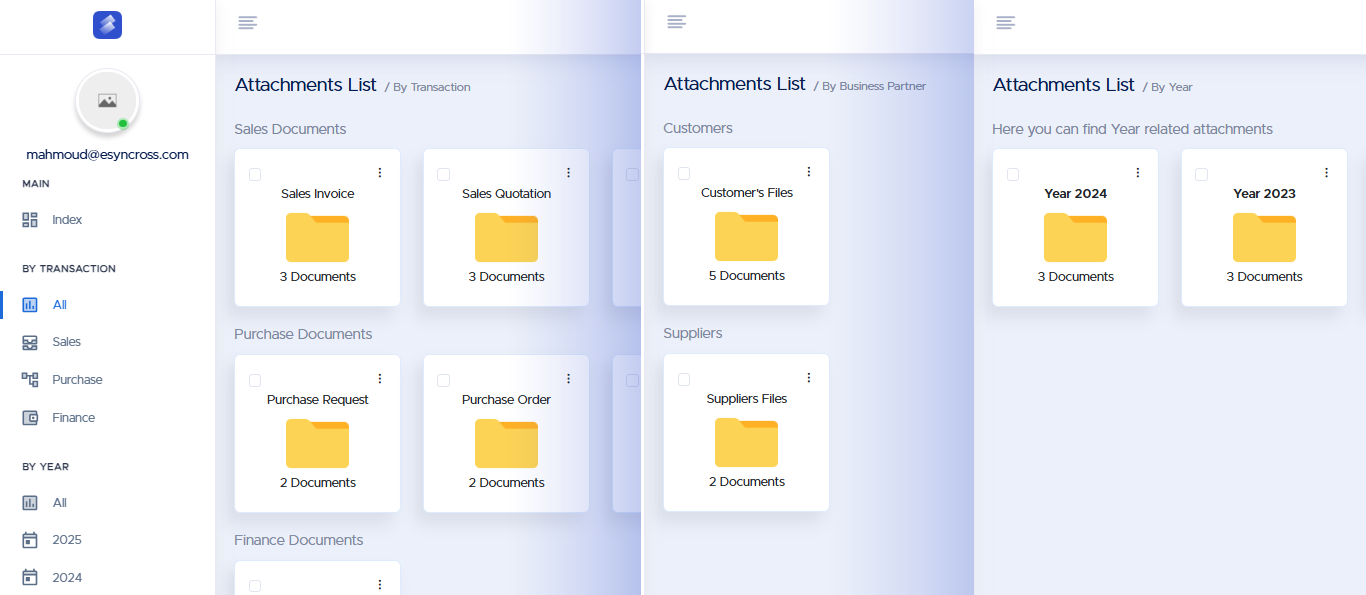This screenshot has width=1366, height=595.
Task: Toggle the menu in the By Transaction panel
Action: pyautogui.click(x=248, y=23)
